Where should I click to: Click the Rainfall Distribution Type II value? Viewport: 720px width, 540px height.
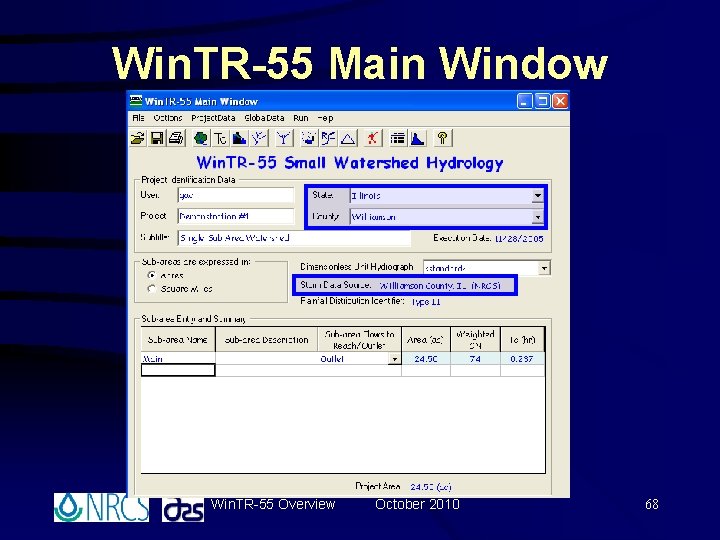click(x=426, y=302)
